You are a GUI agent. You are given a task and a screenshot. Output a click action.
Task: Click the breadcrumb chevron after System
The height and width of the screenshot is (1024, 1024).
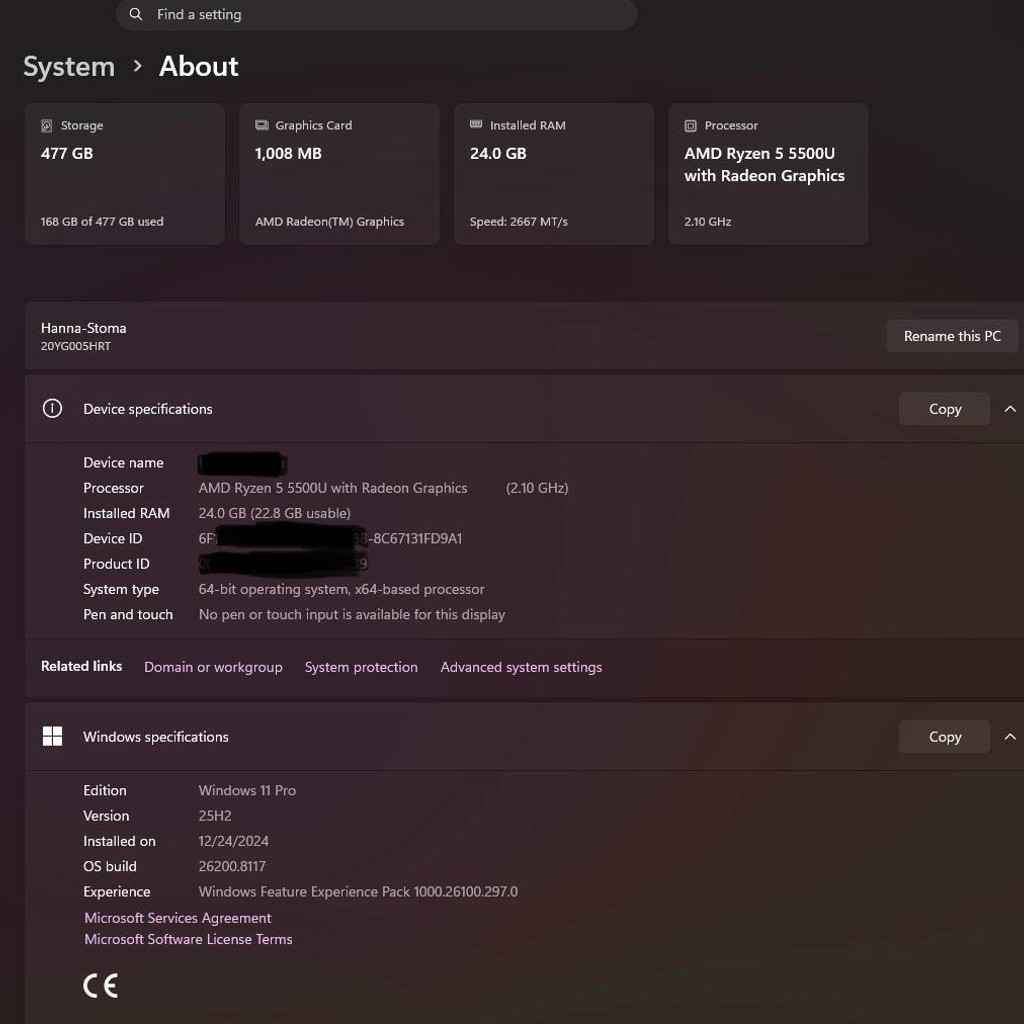pyautogui.click(x=137, y=66)
